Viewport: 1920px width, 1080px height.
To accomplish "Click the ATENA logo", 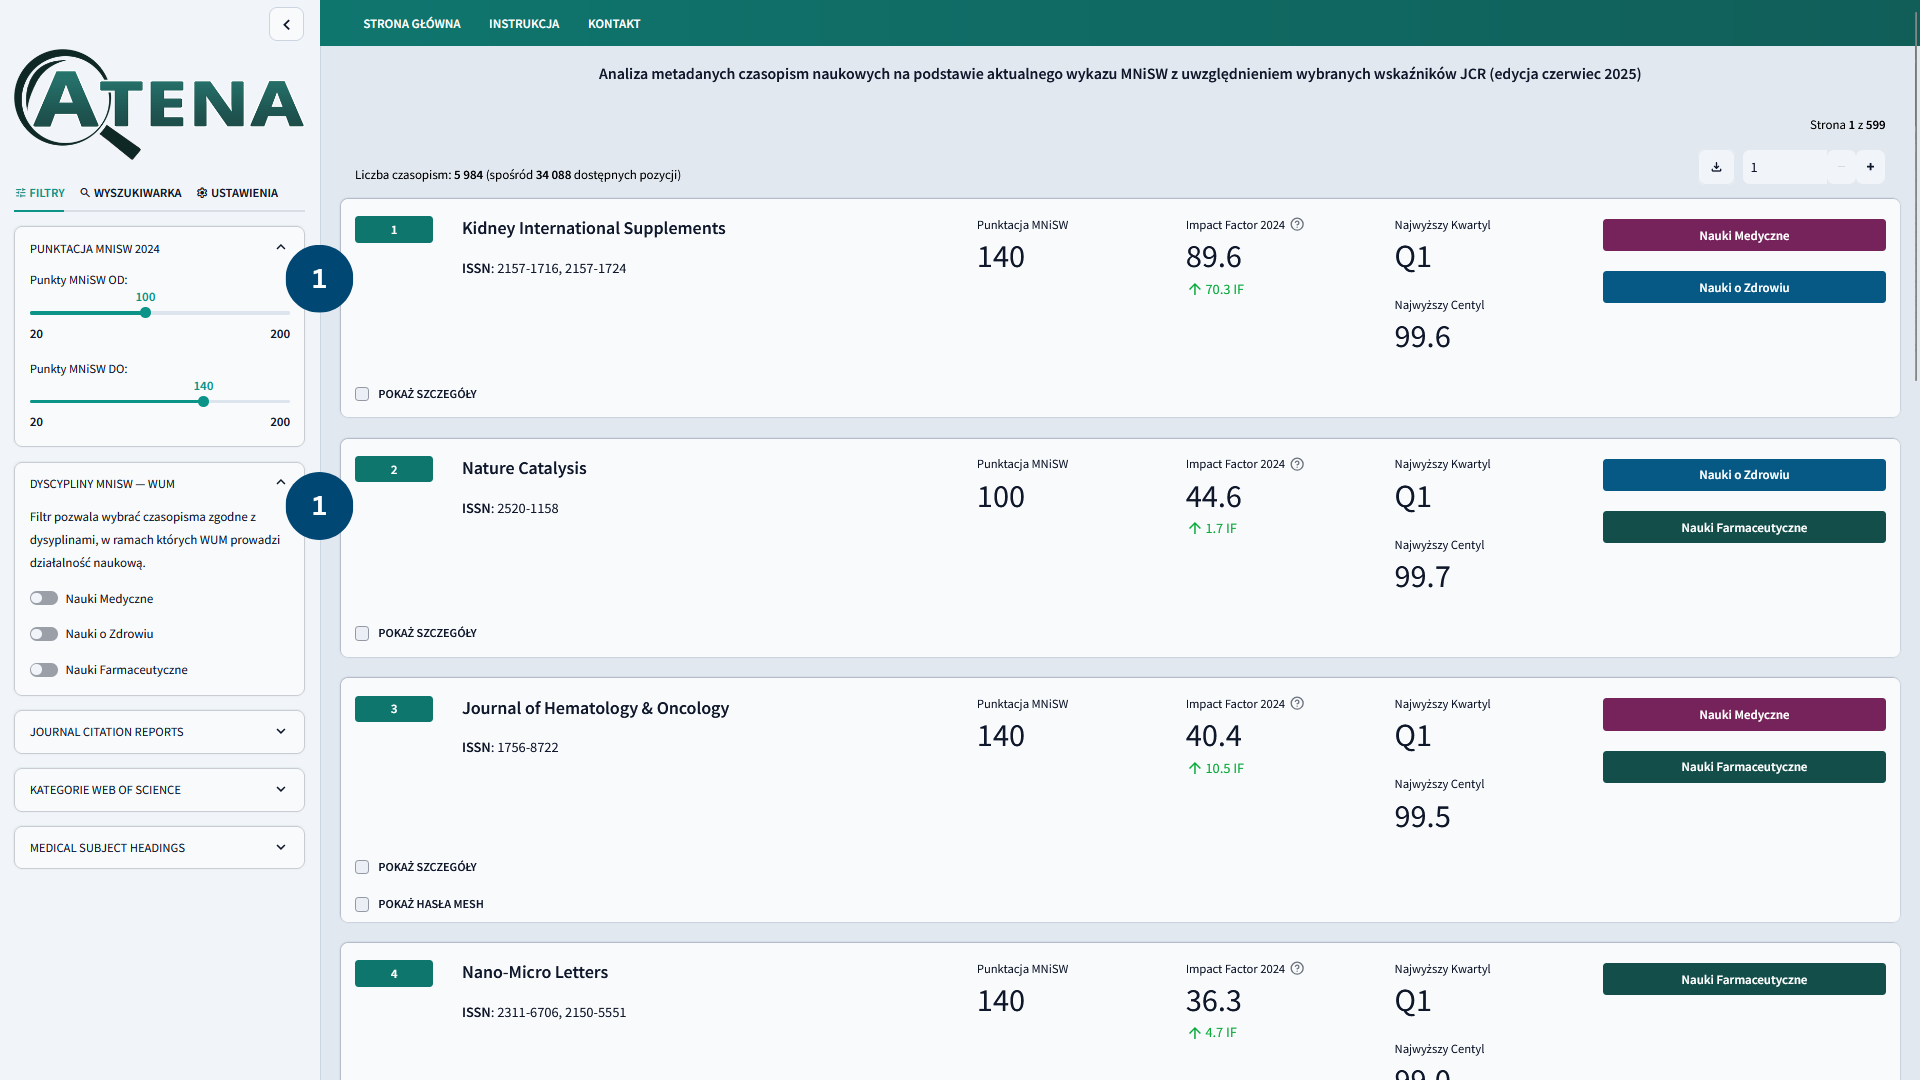I will coord(159,104).
